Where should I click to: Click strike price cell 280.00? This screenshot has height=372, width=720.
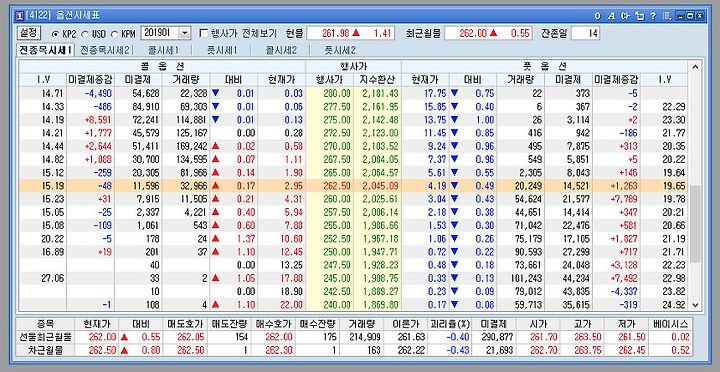(329, 93)
